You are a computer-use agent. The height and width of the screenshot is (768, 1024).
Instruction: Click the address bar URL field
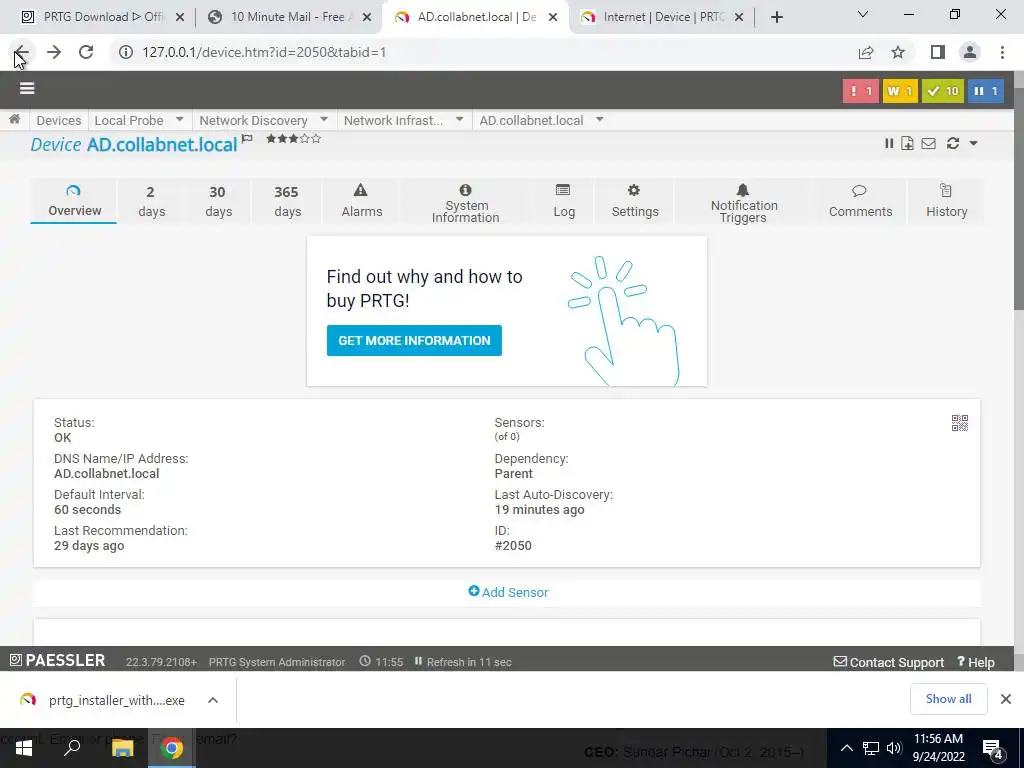click(x=481, y=52)
